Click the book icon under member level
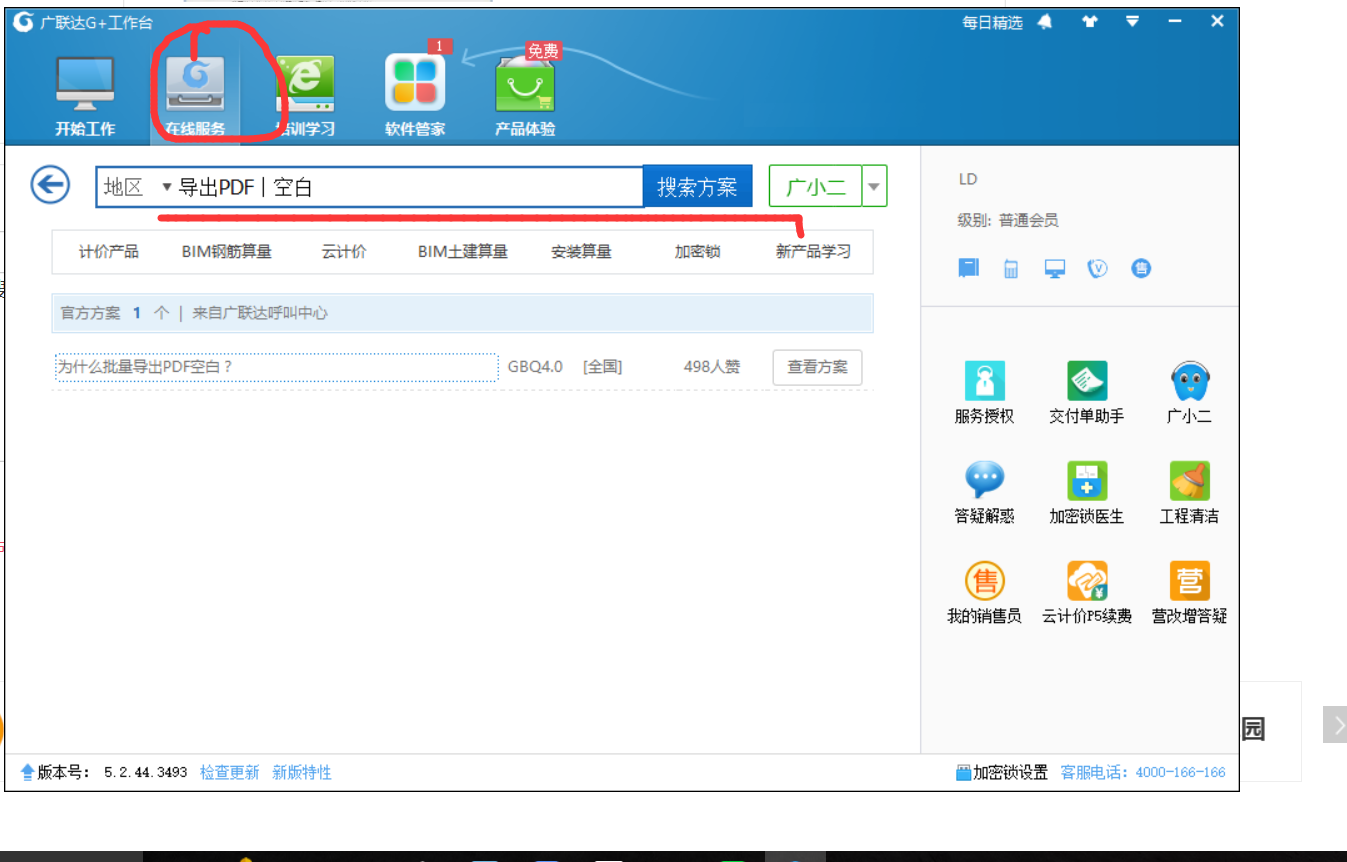This screenshot has width=1347, height=862. pyautogui.click(x=968, y=268)
